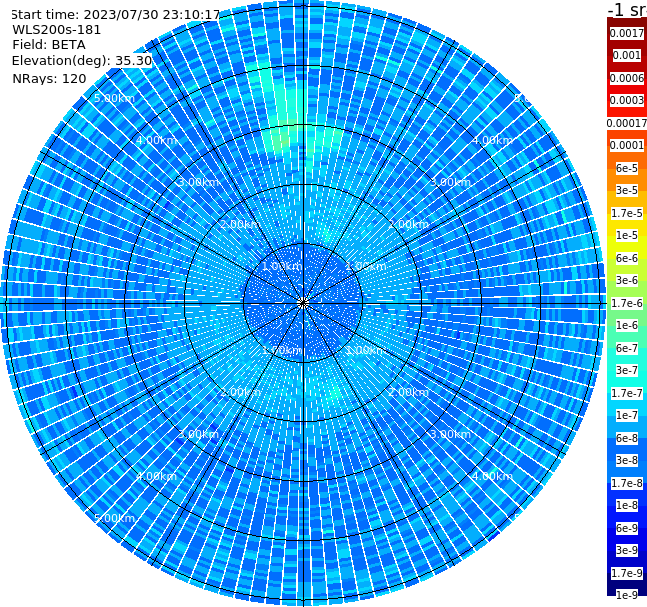Click the southwest 4.00km ring label
The width and height of the screenshot is (647, 607).
(x=156, y=476)
